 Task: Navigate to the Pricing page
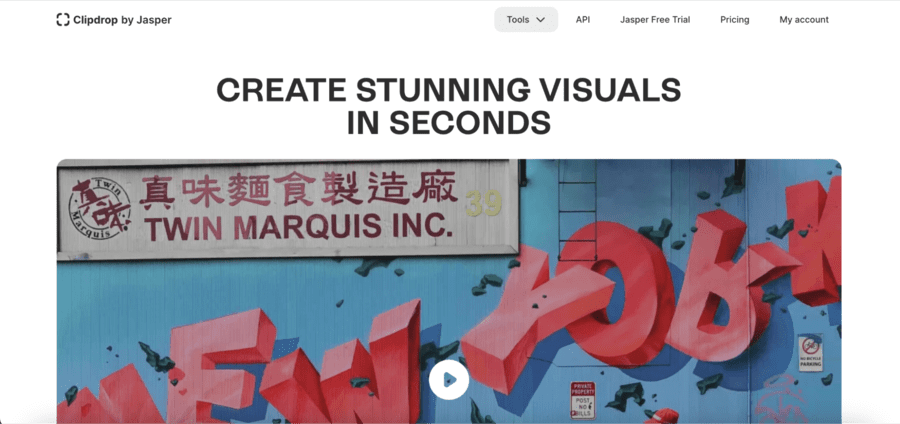(734, 19)
